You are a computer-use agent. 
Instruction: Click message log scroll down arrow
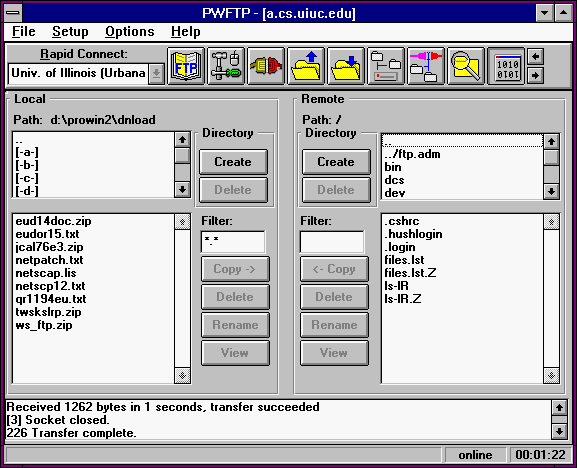coord(559,431)
